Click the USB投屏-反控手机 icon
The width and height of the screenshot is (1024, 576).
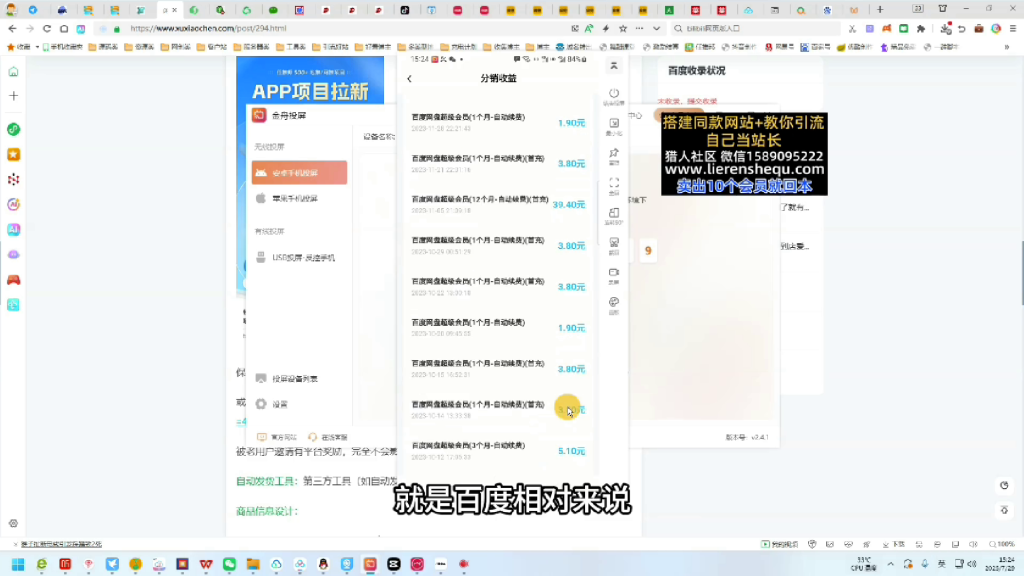(x=262, y=254)
